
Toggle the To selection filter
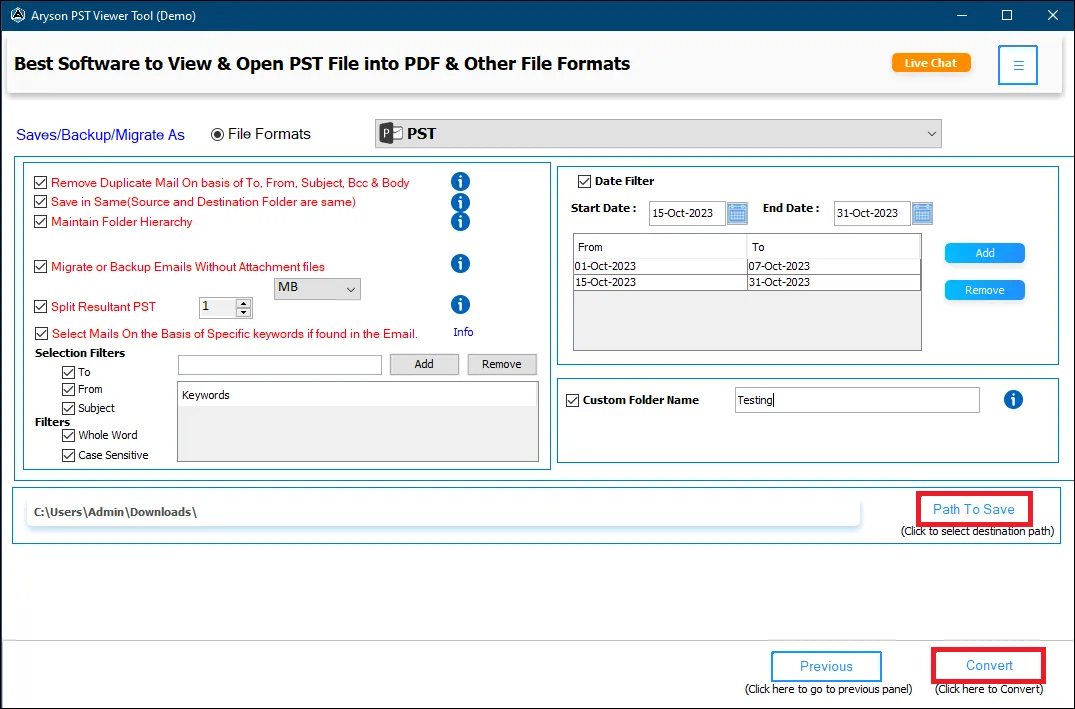[x=68, y=372]
